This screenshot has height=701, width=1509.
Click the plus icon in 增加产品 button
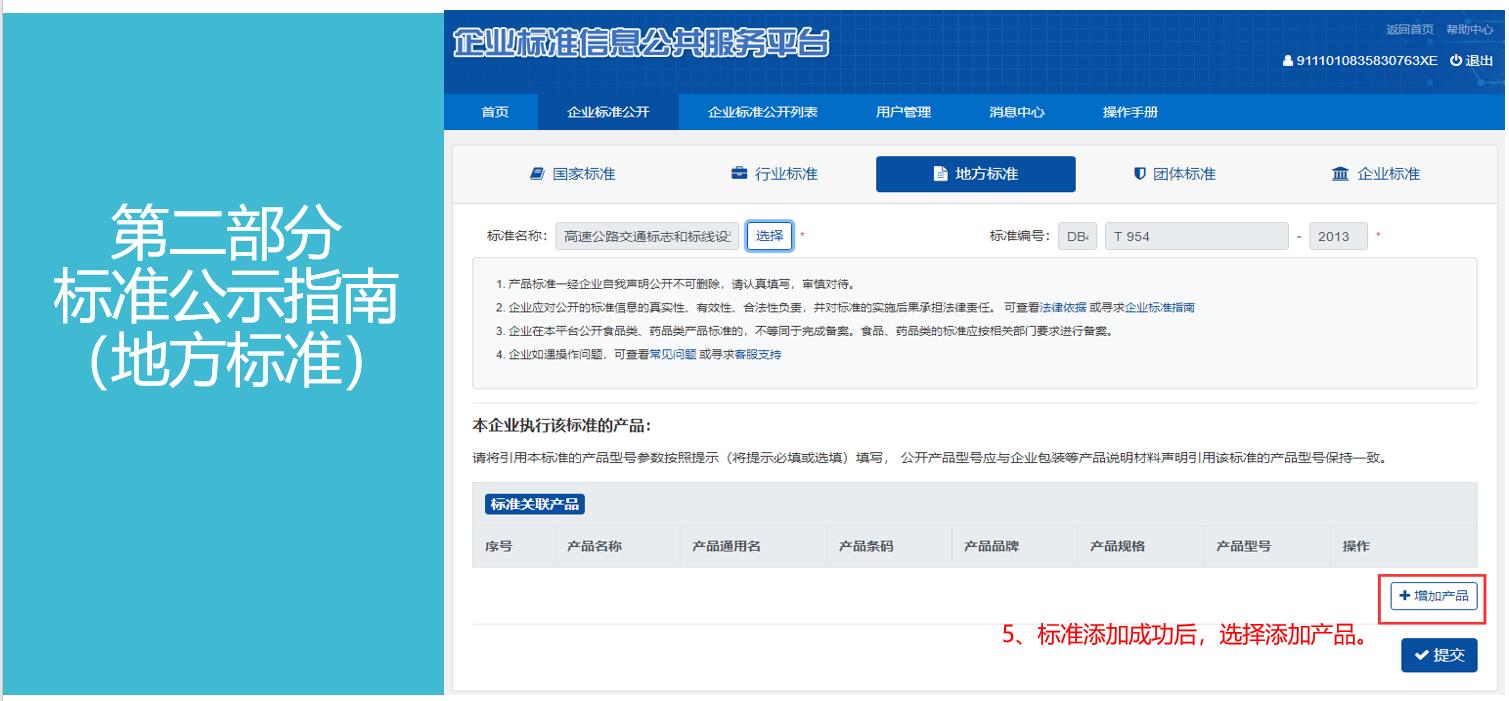coord(1405,596)
